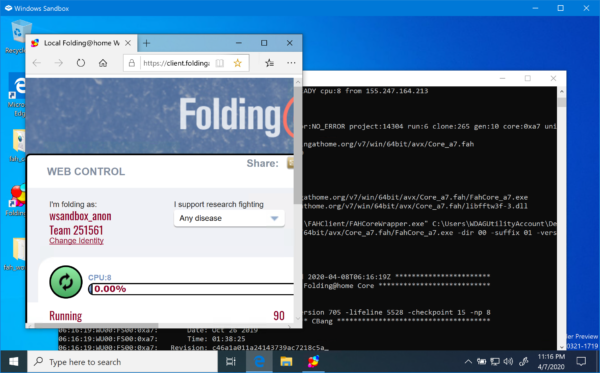Open the Windows Start menu
600x373 pixels.
(13, 362)
